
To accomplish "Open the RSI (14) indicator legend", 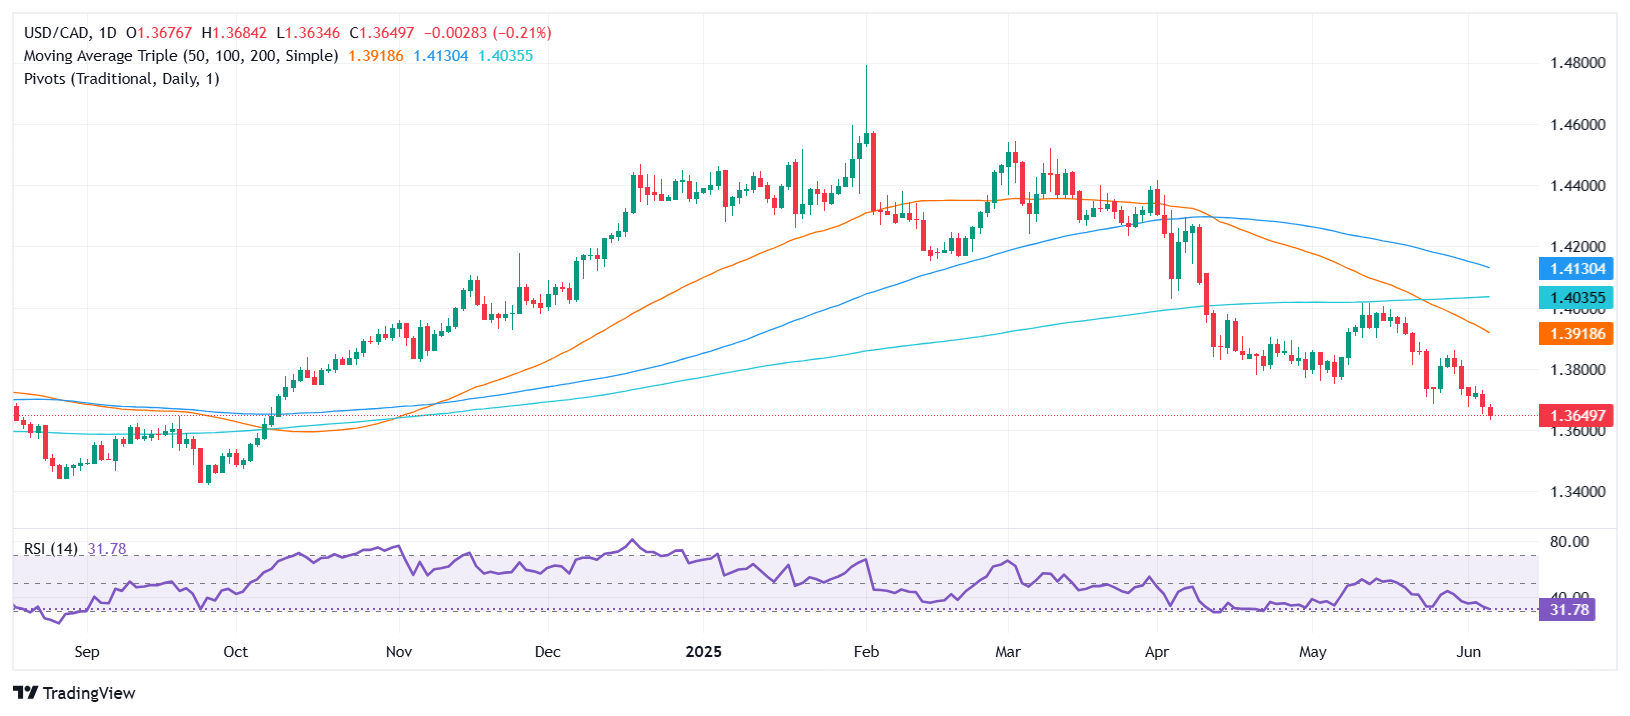I will [51, 549].
